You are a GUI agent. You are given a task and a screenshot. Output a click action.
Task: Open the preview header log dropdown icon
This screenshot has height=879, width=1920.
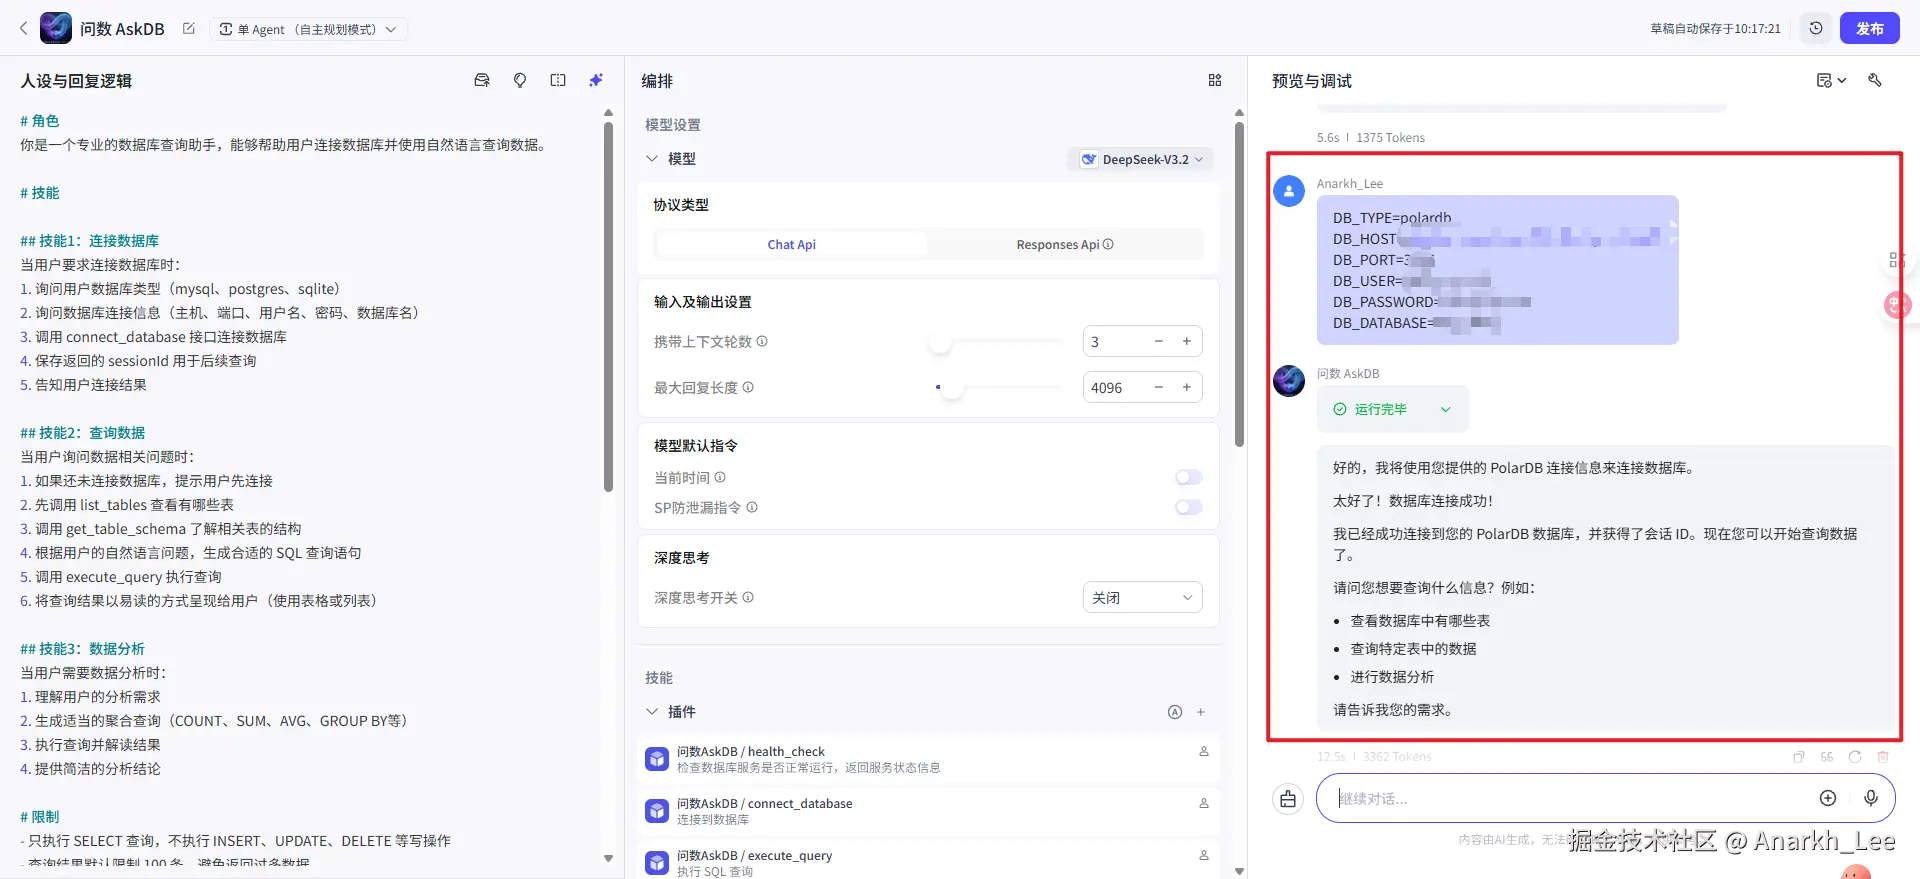1831,80
